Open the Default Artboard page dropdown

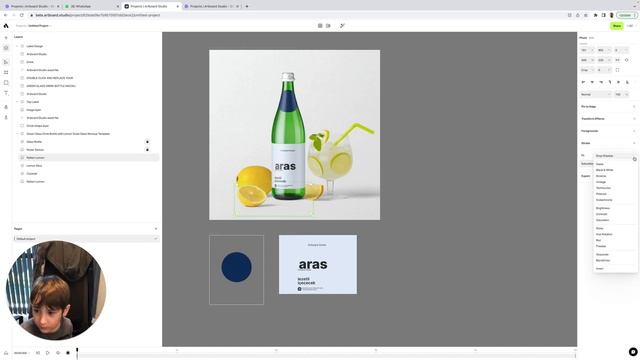[x=86, y=239]
